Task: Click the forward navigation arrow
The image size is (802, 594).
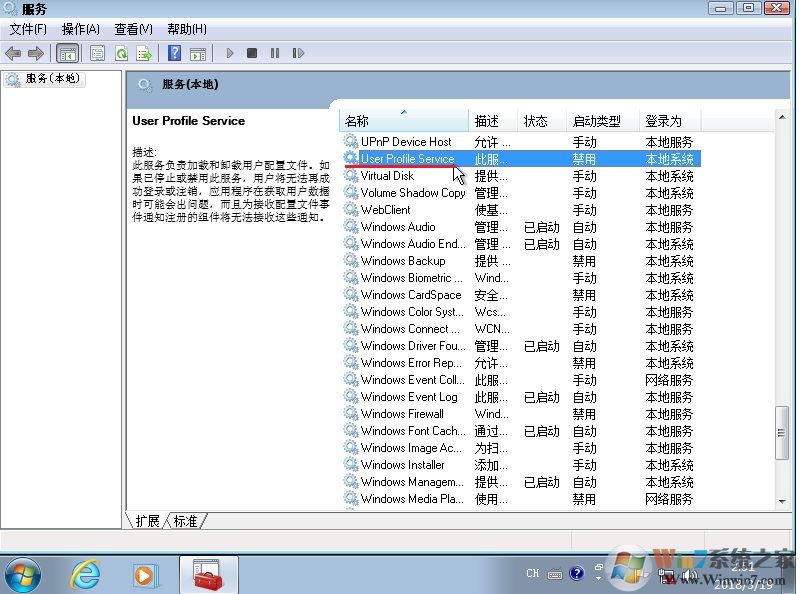Action: point(34,53)
